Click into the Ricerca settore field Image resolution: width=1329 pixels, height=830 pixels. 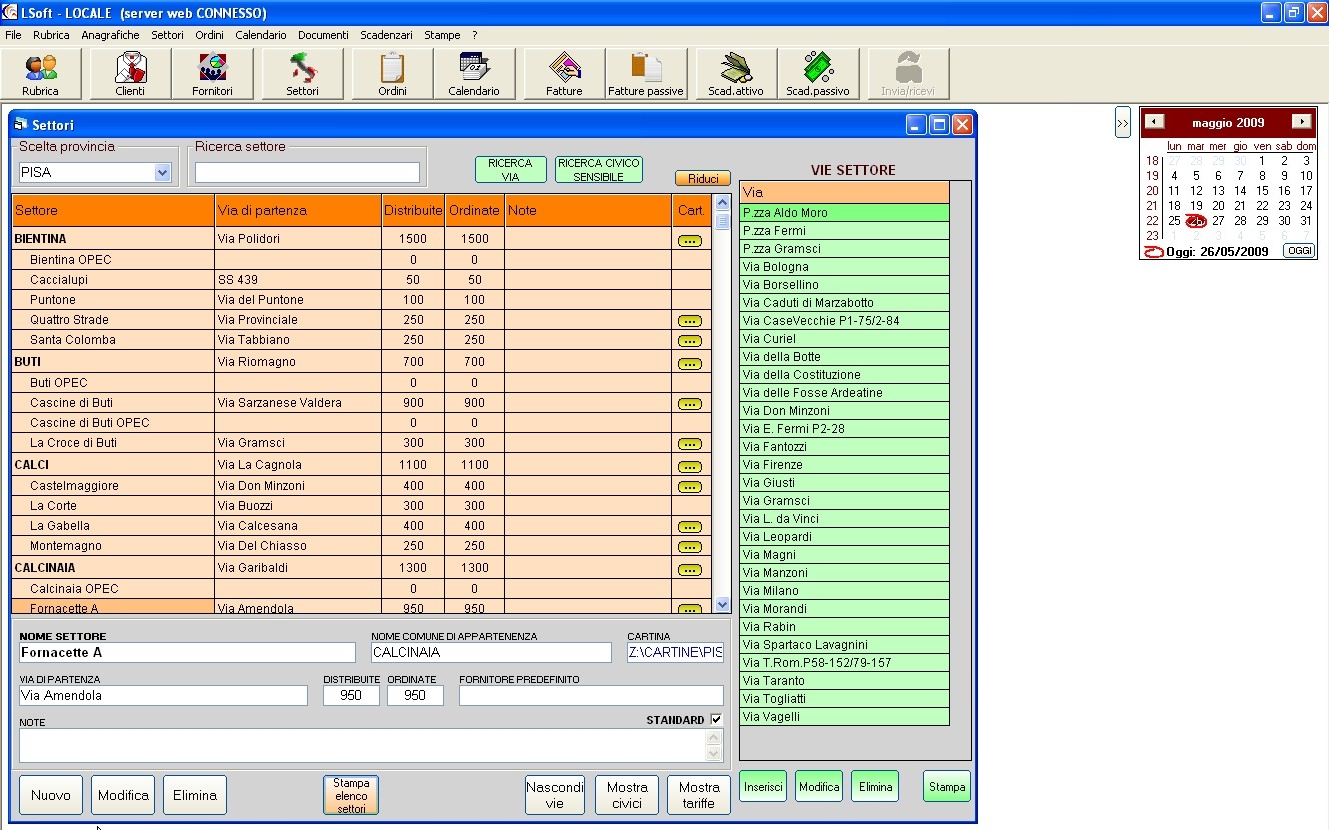pos(307,173)
